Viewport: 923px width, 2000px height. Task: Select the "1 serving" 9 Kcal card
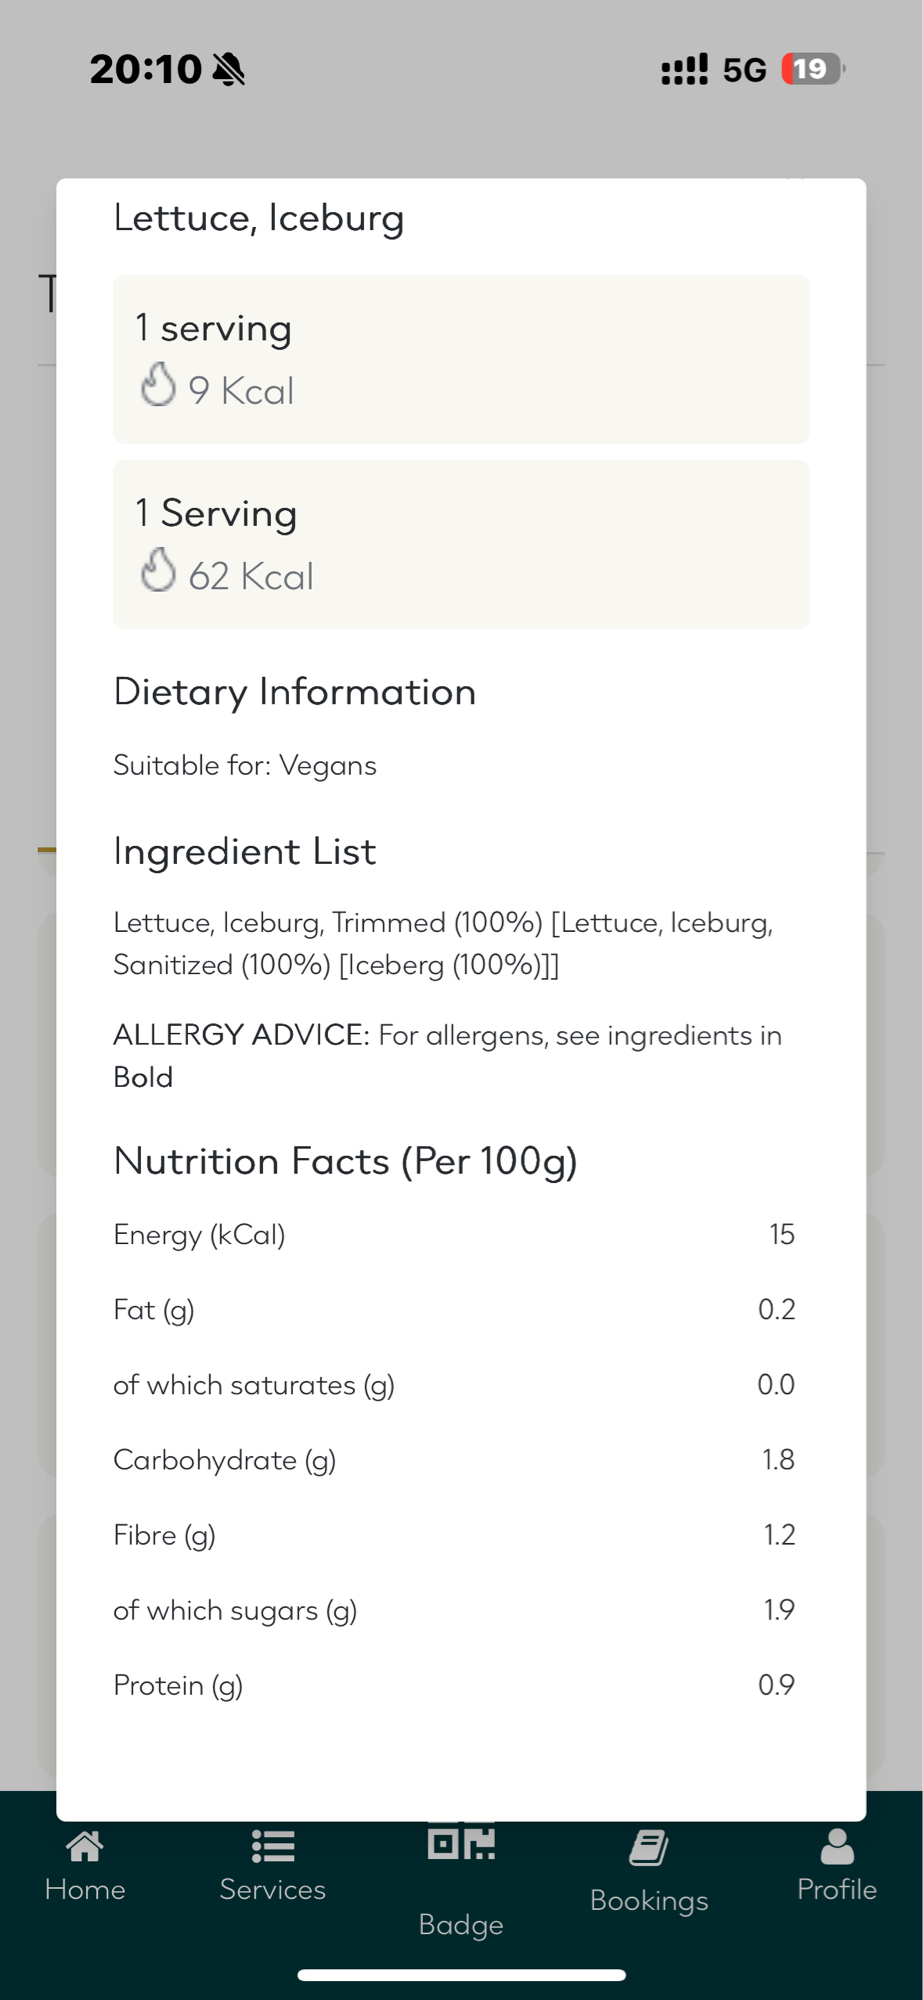click(461, 359)
